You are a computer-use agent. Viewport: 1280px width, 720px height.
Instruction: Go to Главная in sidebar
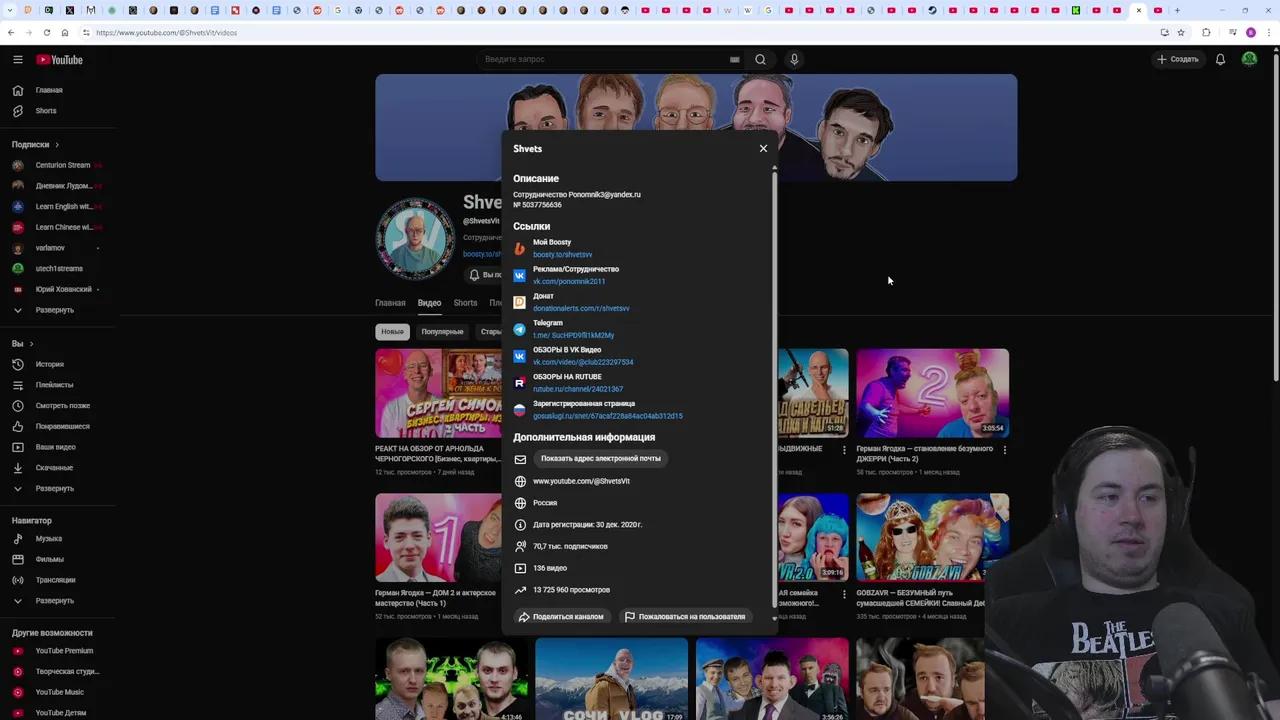point(49,90)
